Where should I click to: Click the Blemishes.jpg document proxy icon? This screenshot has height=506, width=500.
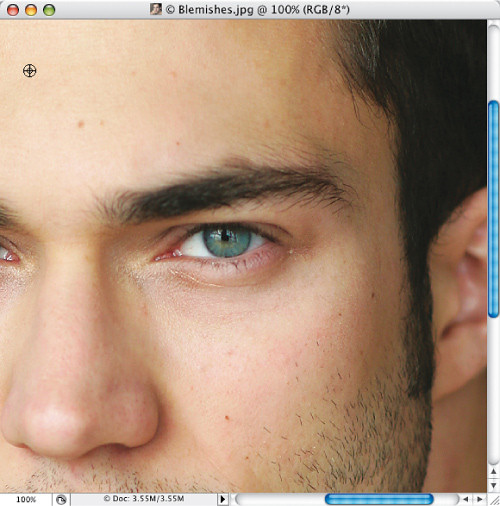tap(156, 9)
